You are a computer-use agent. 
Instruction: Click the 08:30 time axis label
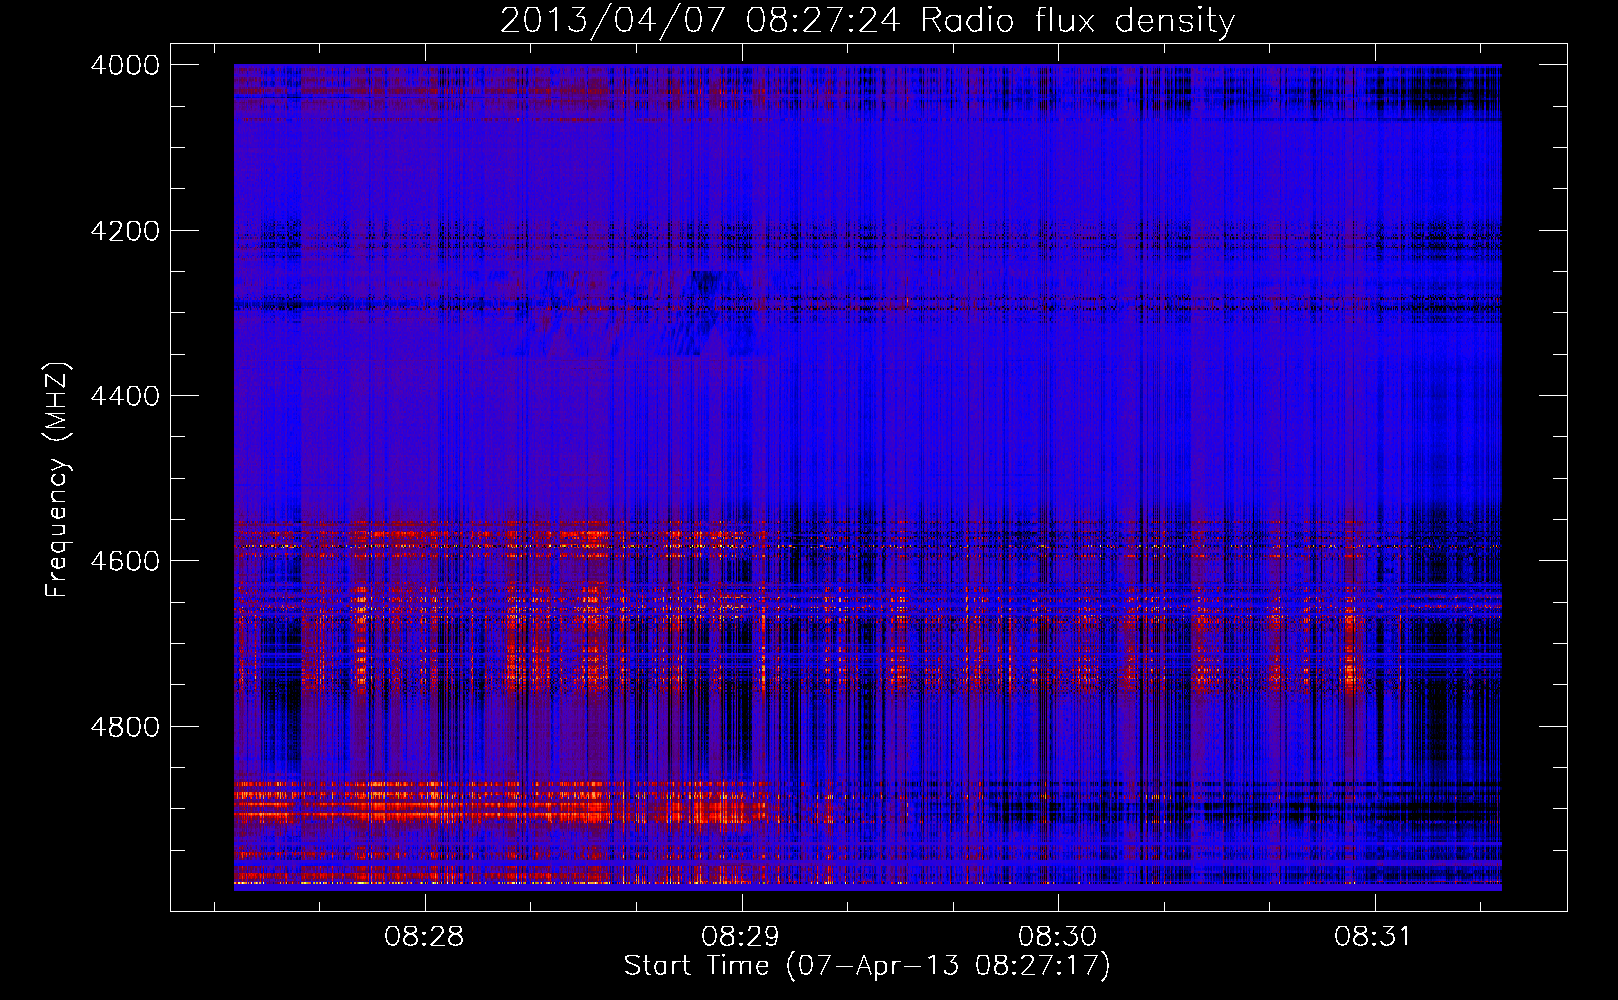pos(1057,936)
